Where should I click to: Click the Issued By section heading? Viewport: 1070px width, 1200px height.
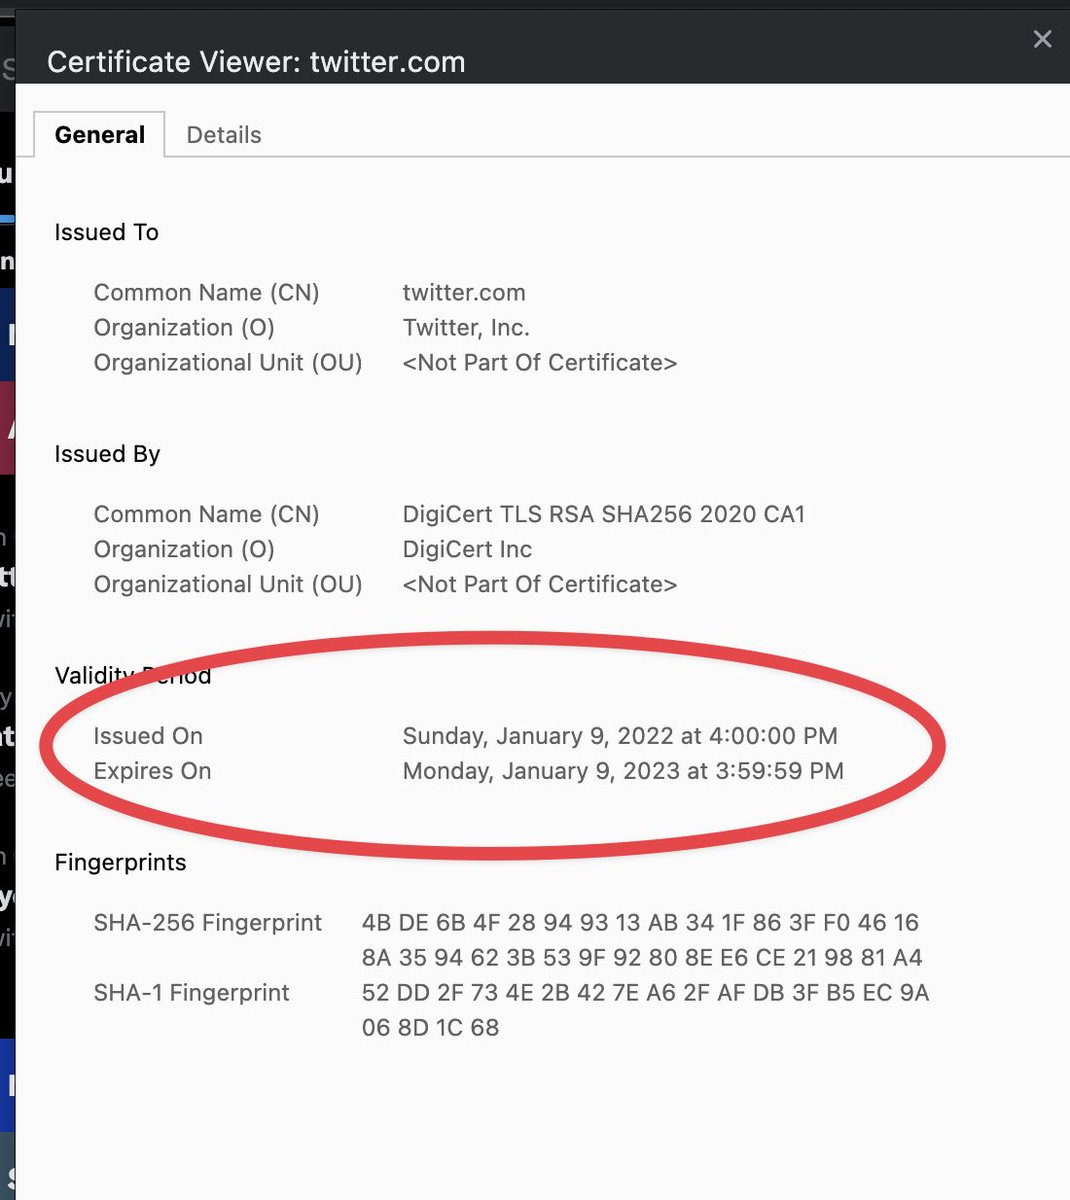[x=107, y=454]
